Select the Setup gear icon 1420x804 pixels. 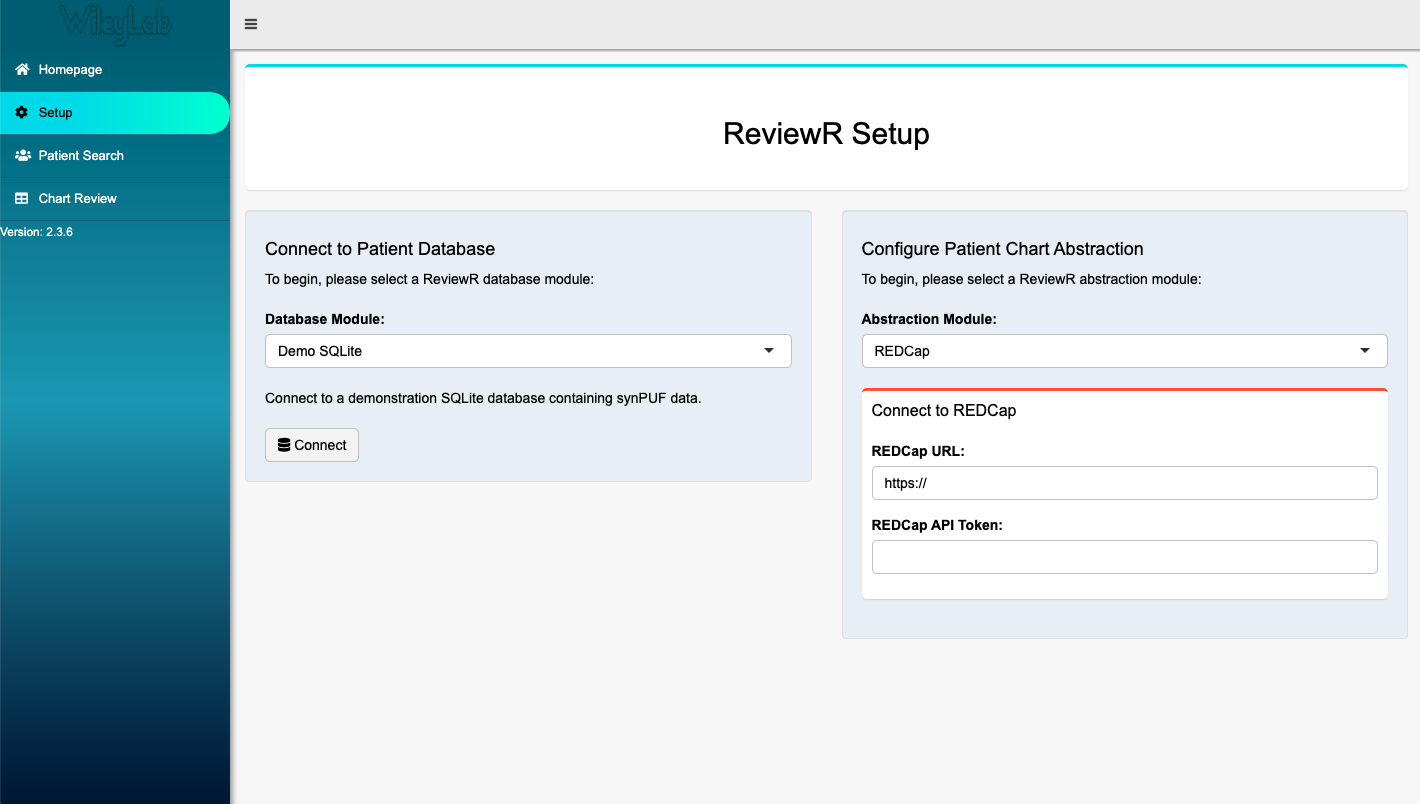[21, 113]
